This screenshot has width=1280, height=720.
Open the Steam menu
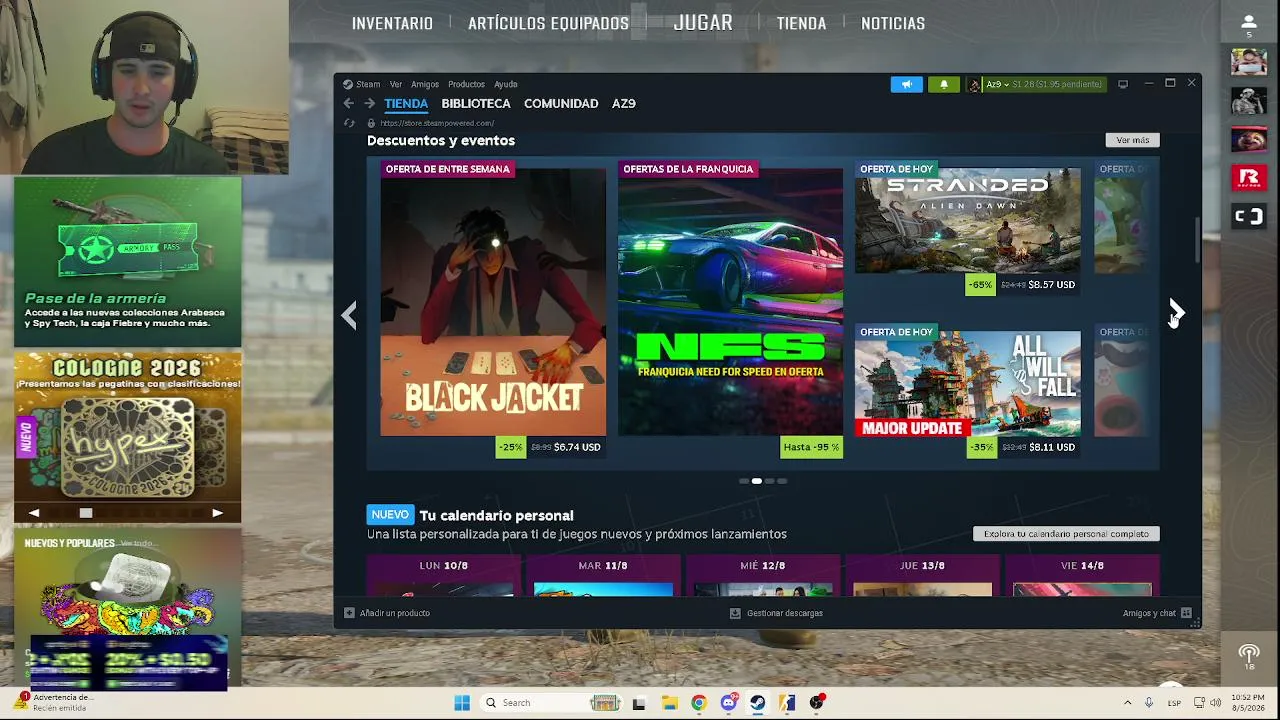click(x=368, y=84)
